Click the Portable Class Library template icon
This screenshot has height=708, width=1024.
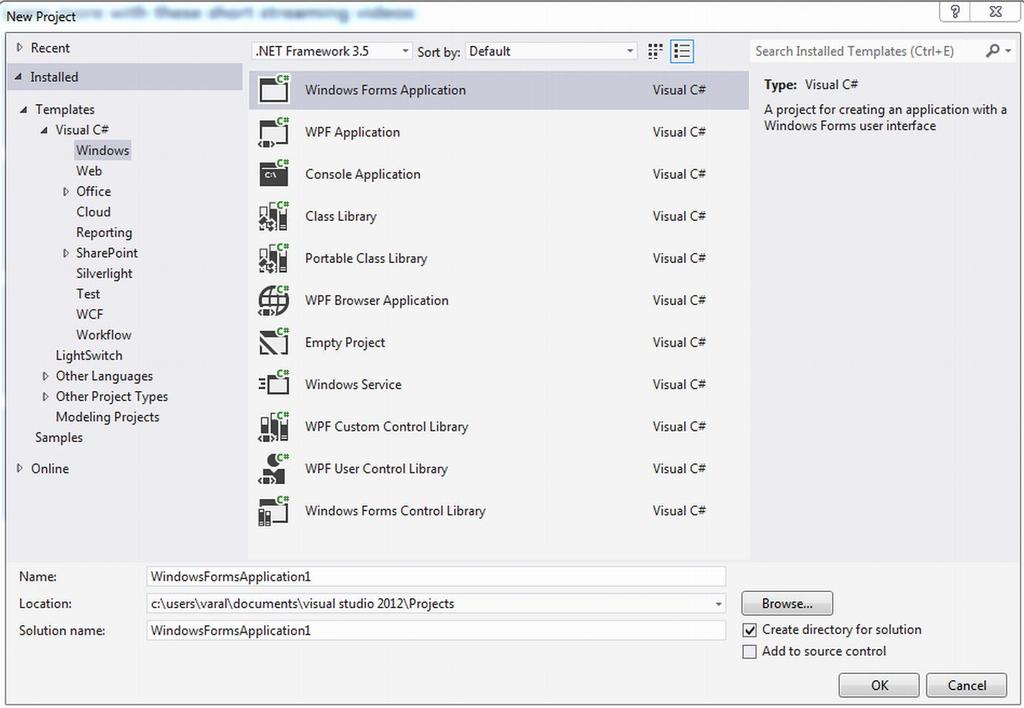pos(274,258)
